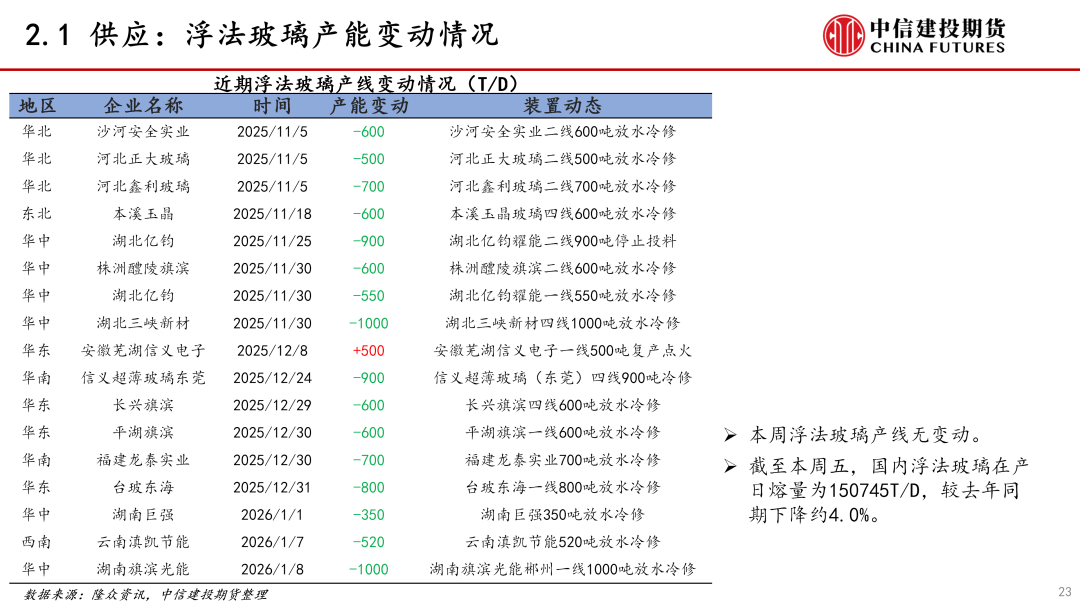Click company name 湖南旗滨光能
The width and height of the screenshot is (1080, 608).
143,569
